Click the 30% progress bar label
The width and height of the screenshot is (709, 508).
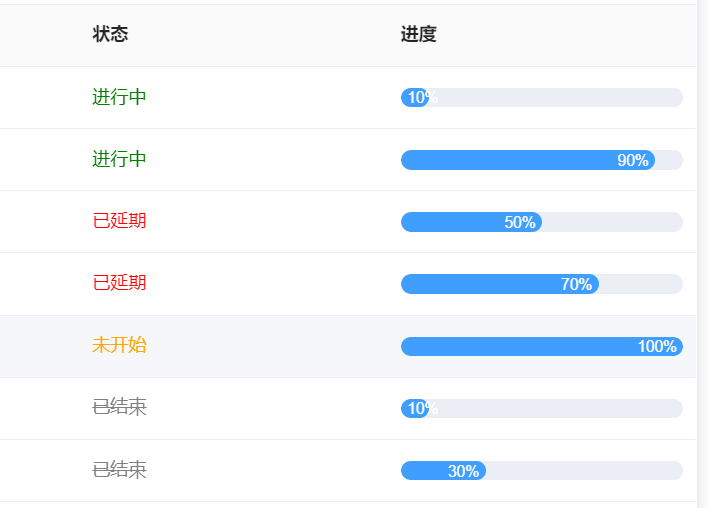coord(463,471)
